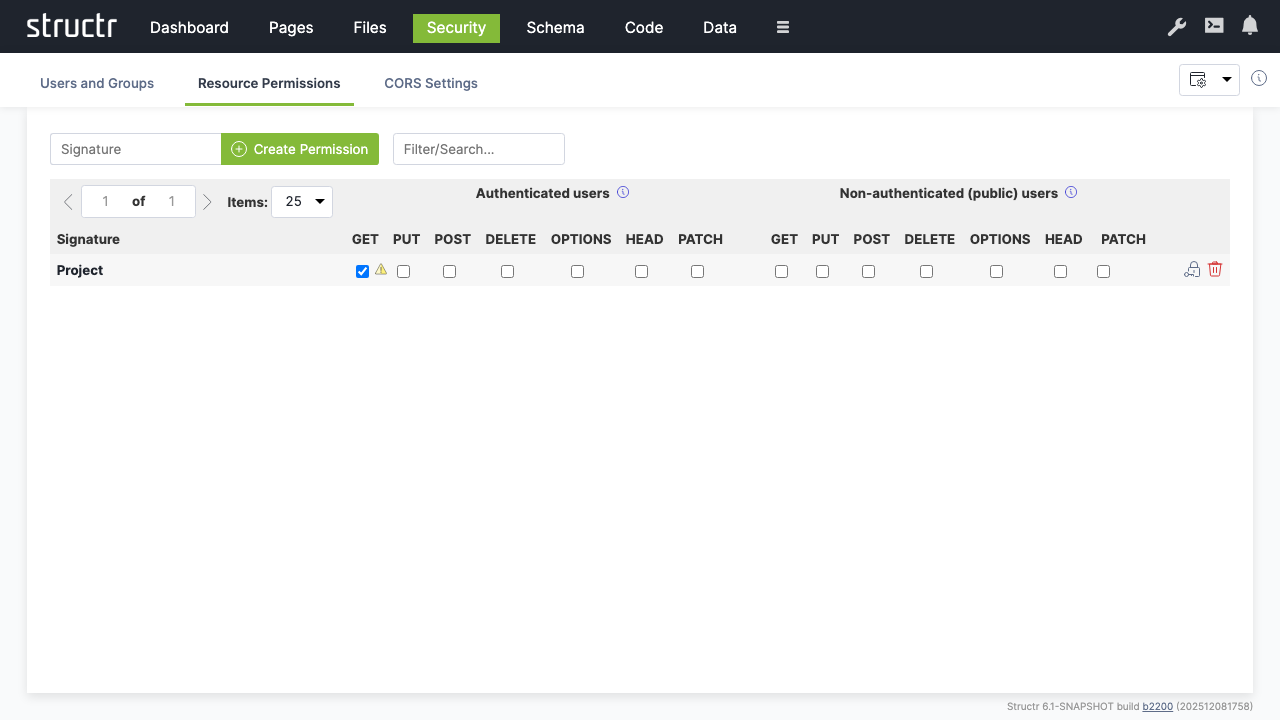Open the layout settings dropdown arrow
This screenshot has height=720, width=1280.
[1227, 79]
